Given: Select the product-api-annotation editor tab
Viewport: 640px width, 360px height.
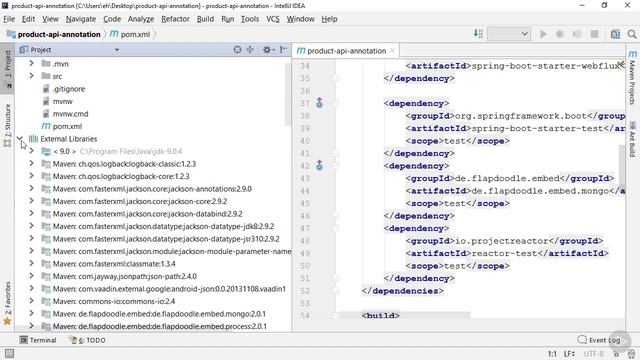Looking at the screenshot, I should pos(346,51).
